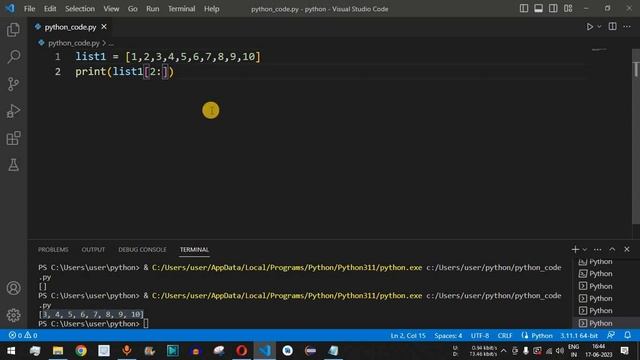Click terminal output [3, 4, 5, 6, 7, 8, 9, 10]
Viewport: 640px width, 360px height.
tap(91, 314)
